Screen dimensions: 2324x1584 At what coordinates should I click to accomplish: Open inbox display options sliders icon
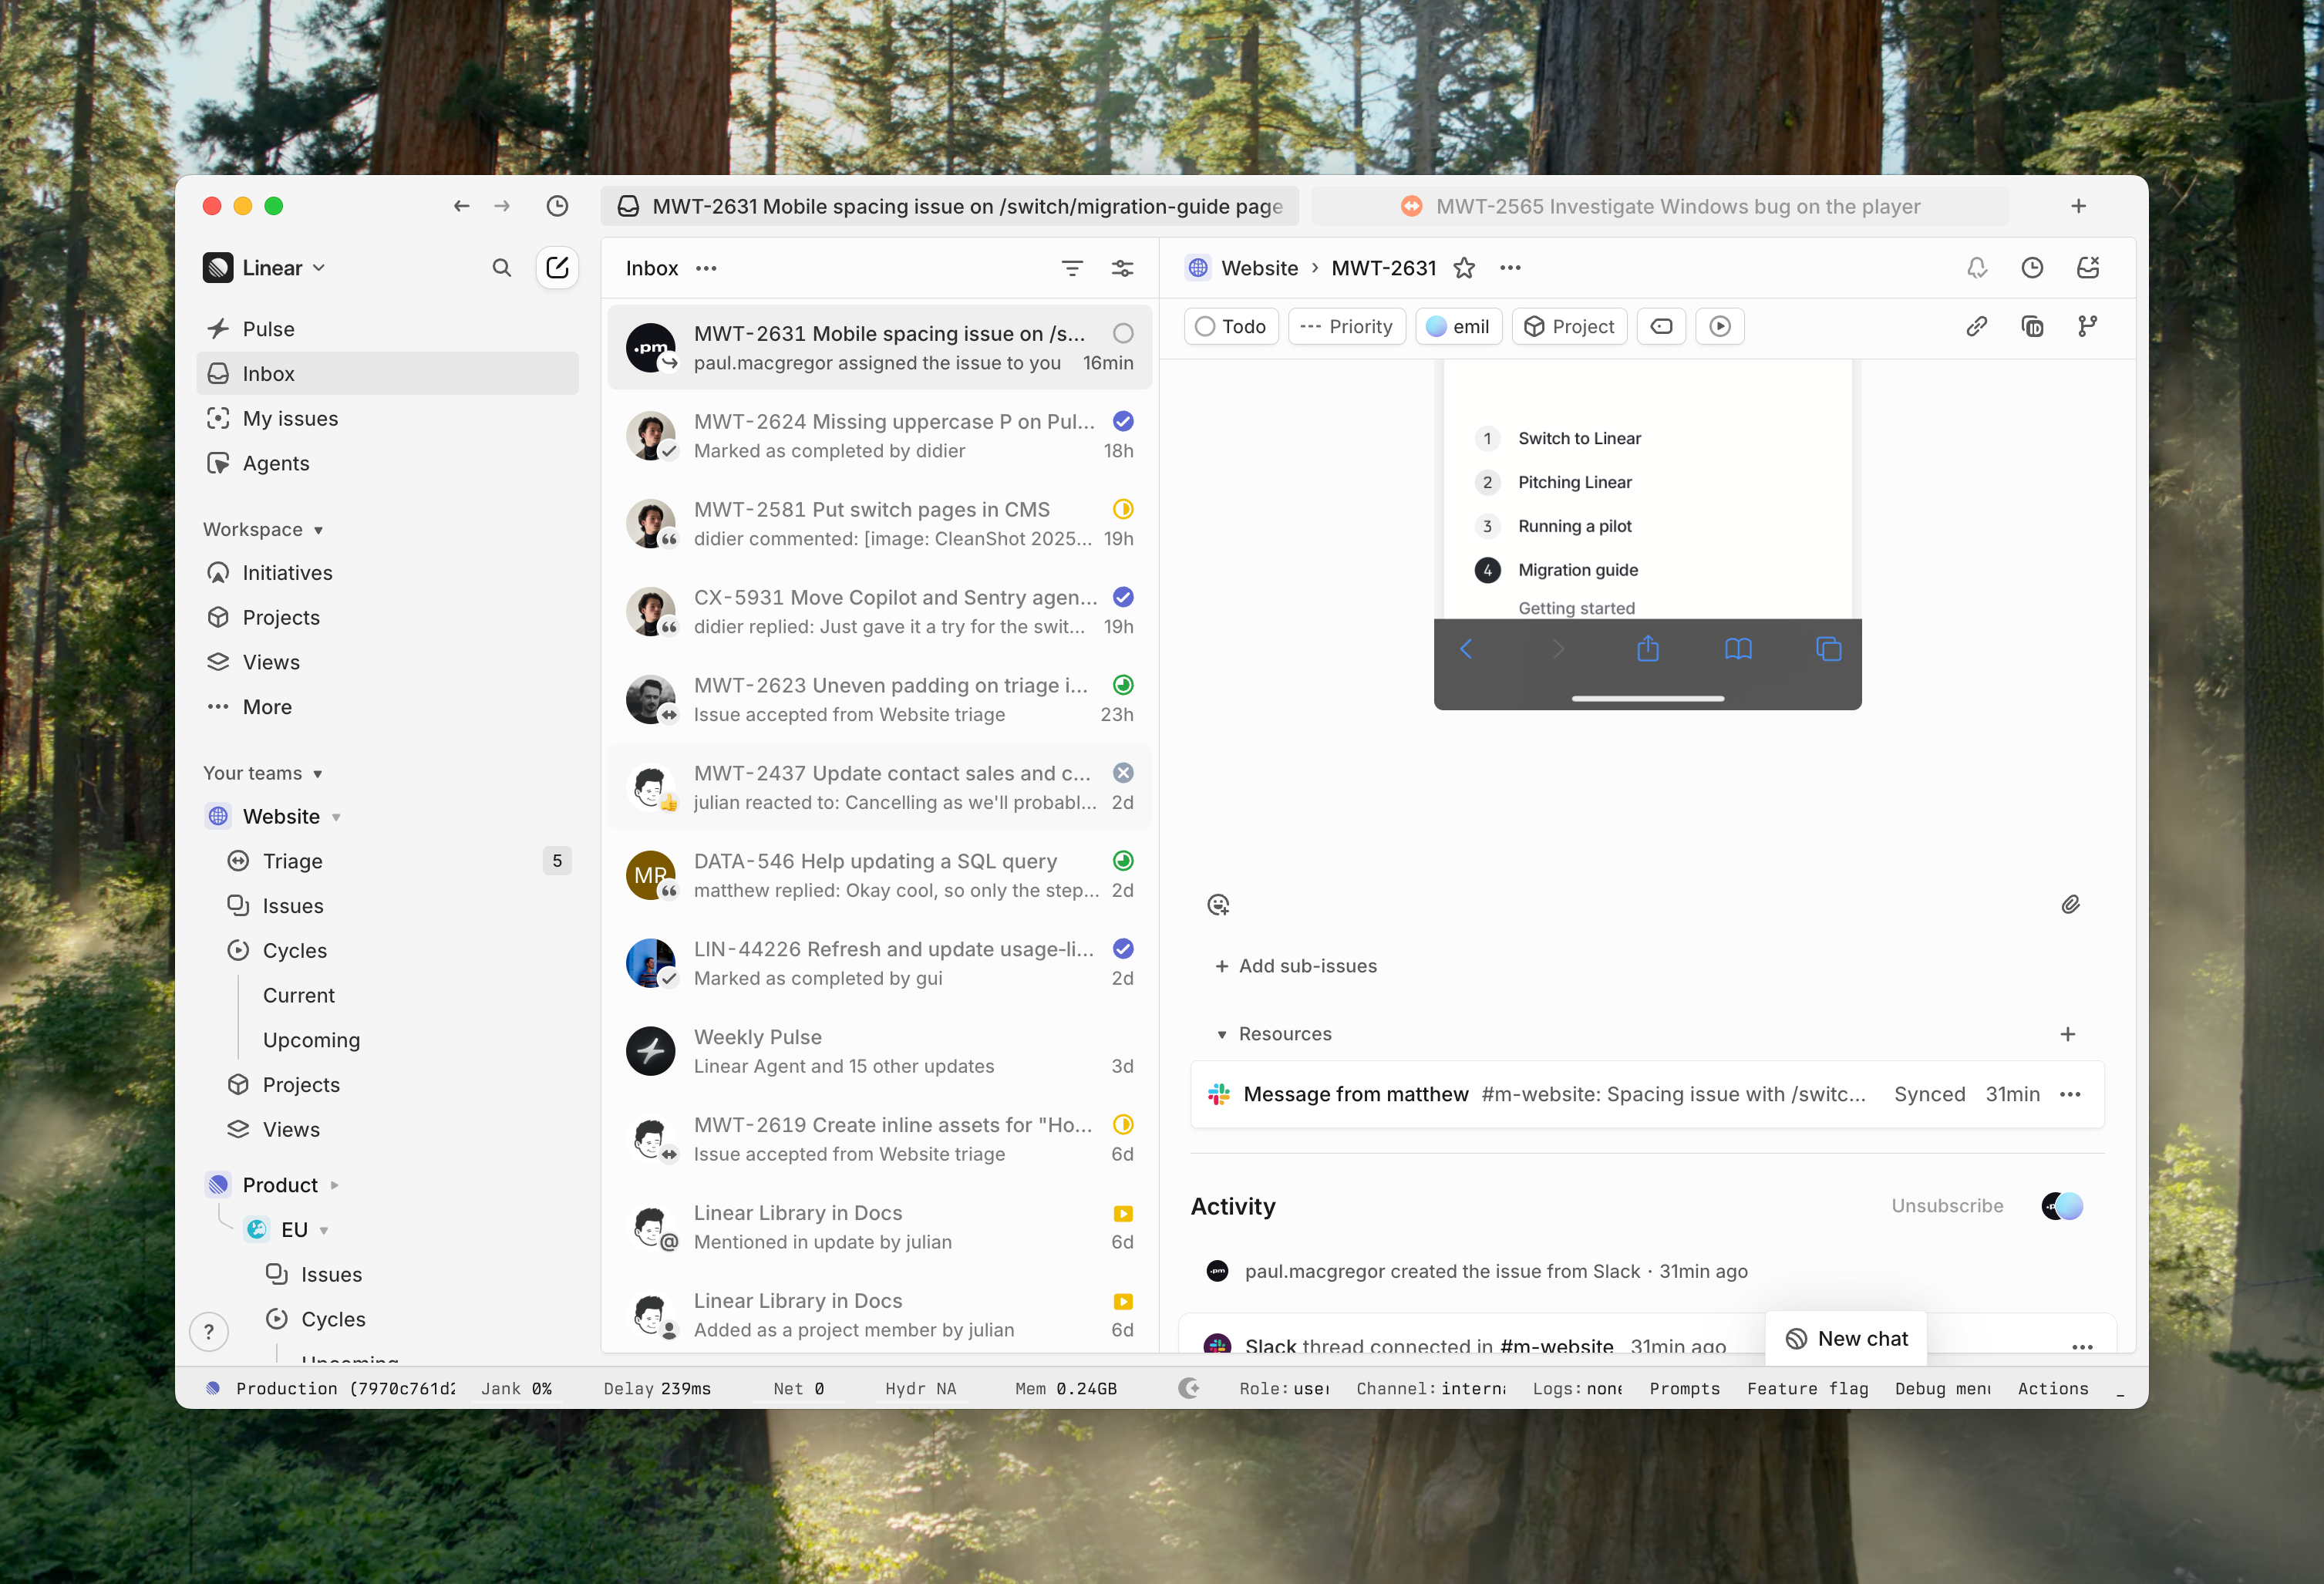click(1122, 268)
